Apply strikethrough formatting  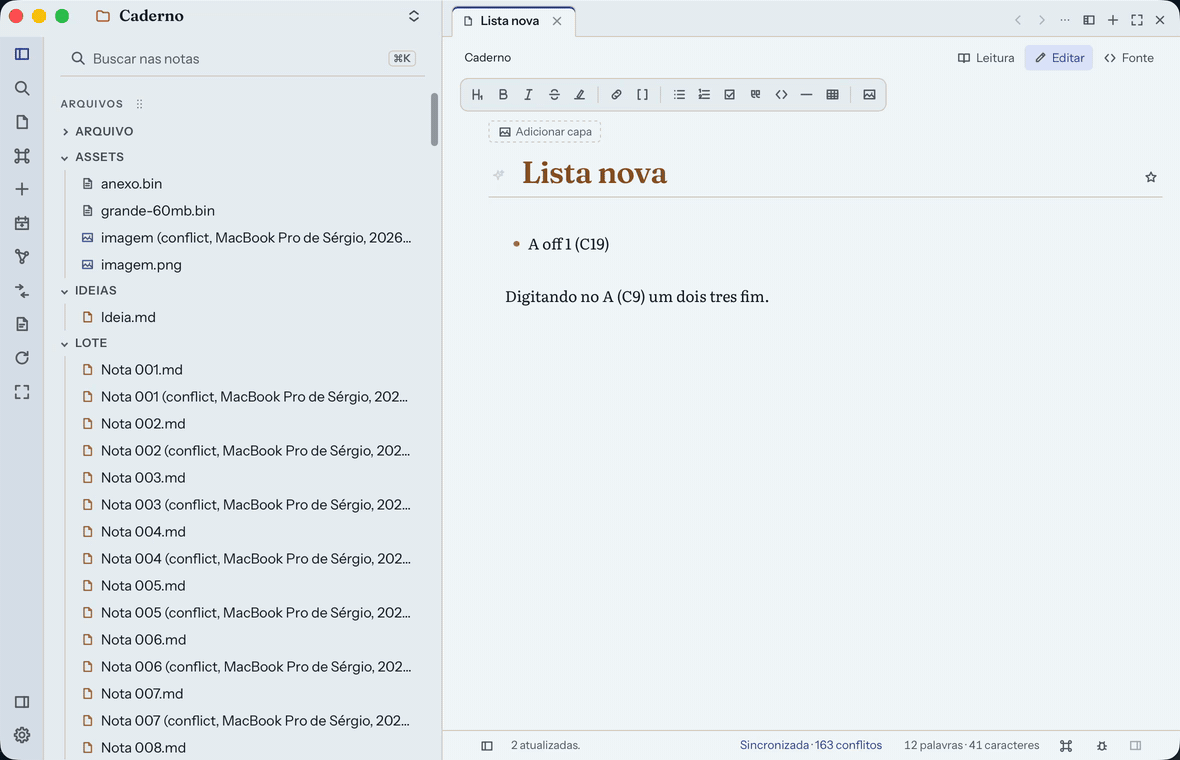554,95
